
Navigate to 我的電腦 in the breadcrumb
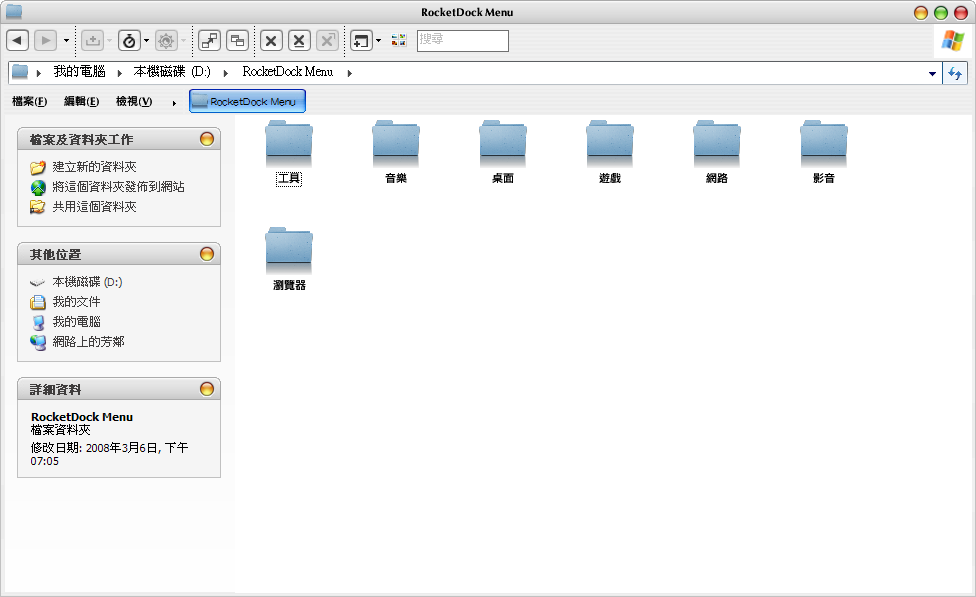pos(80,72)
